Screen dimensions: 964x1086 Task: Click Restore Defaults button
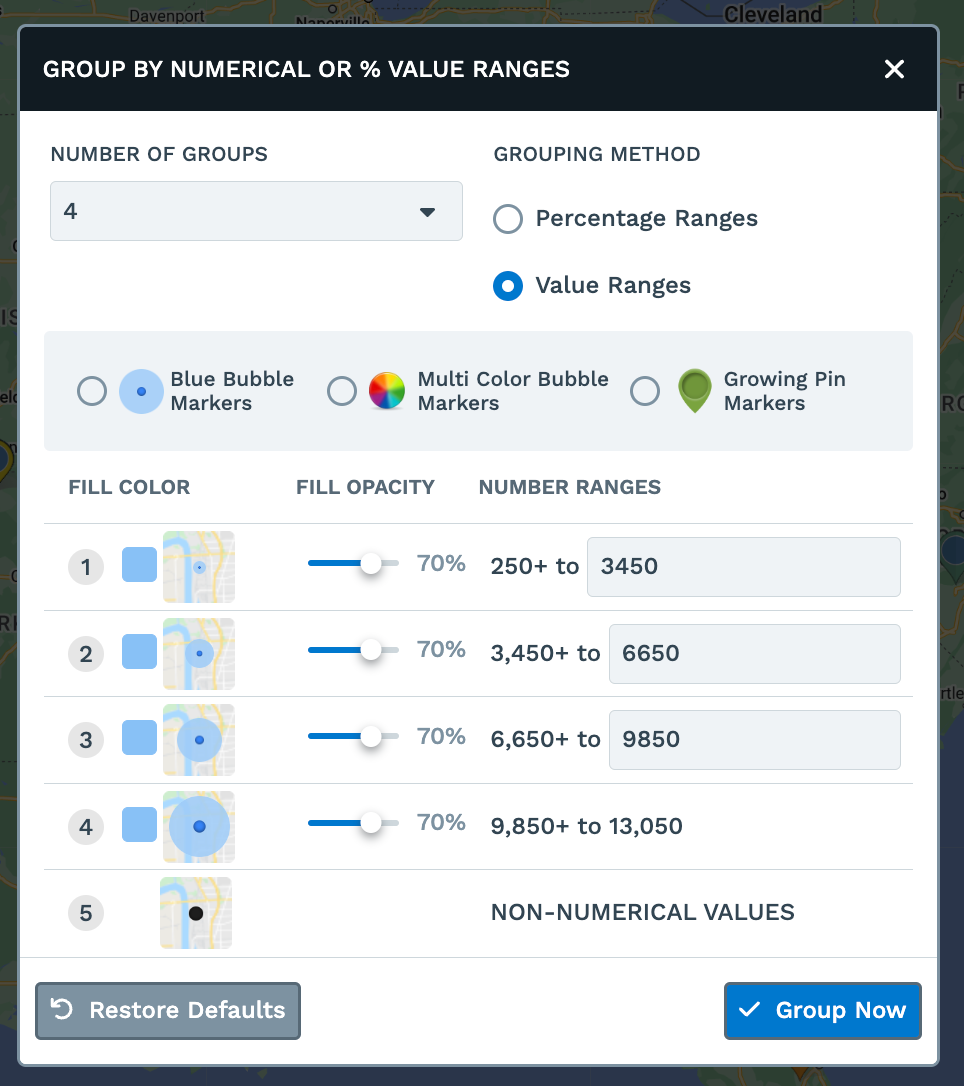pyautogui.click(x=168, y=1011)
